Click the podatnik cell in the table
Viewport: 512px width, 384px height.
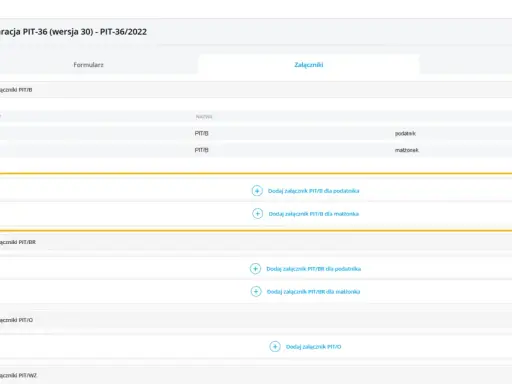[x=405, y=133]
